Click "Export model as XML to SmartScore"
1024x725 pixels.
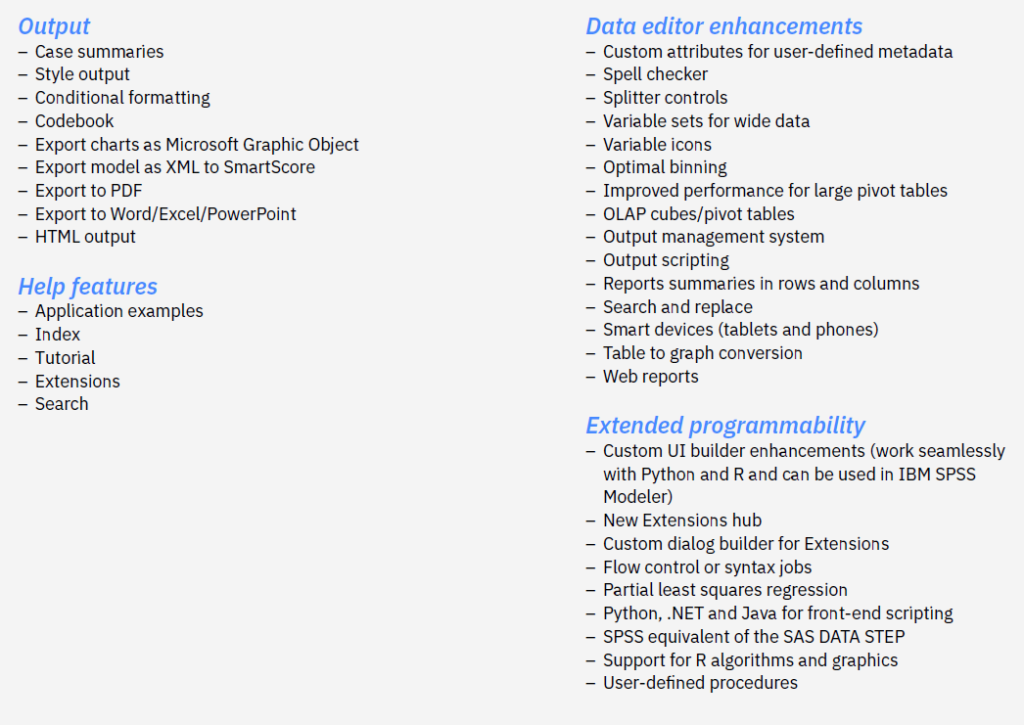click(175, 168)
